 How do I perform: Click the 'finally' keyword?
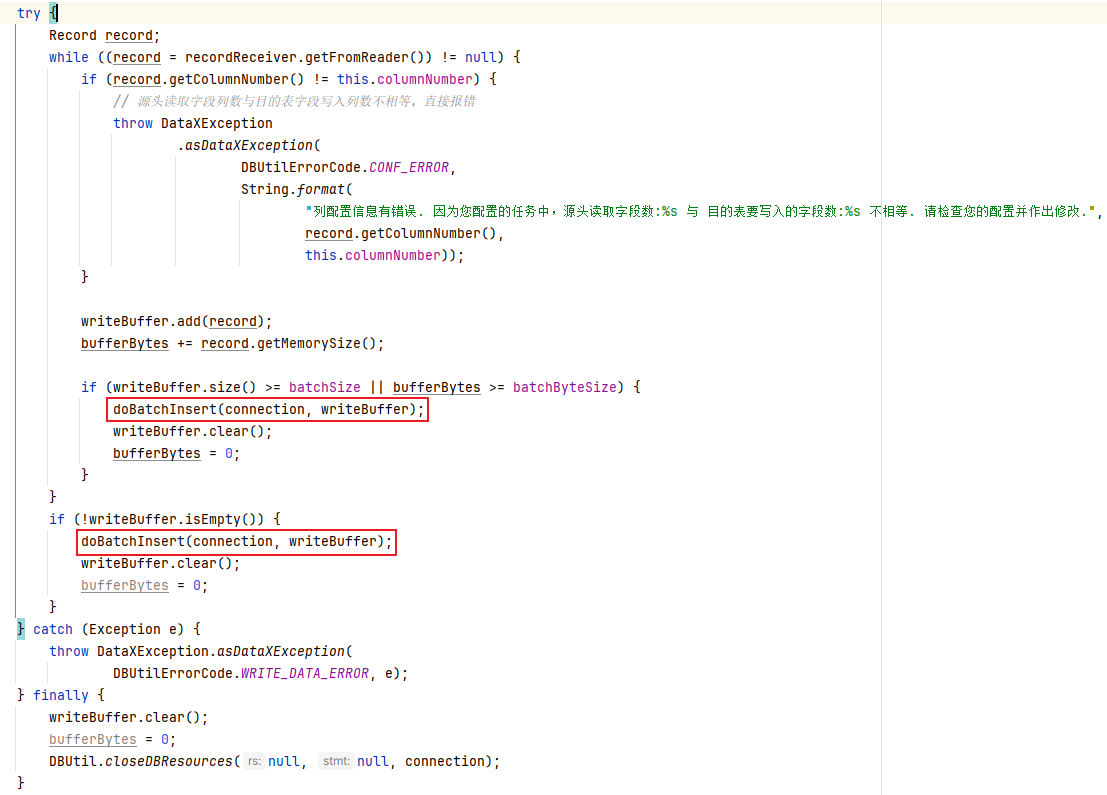coord(61,695)
